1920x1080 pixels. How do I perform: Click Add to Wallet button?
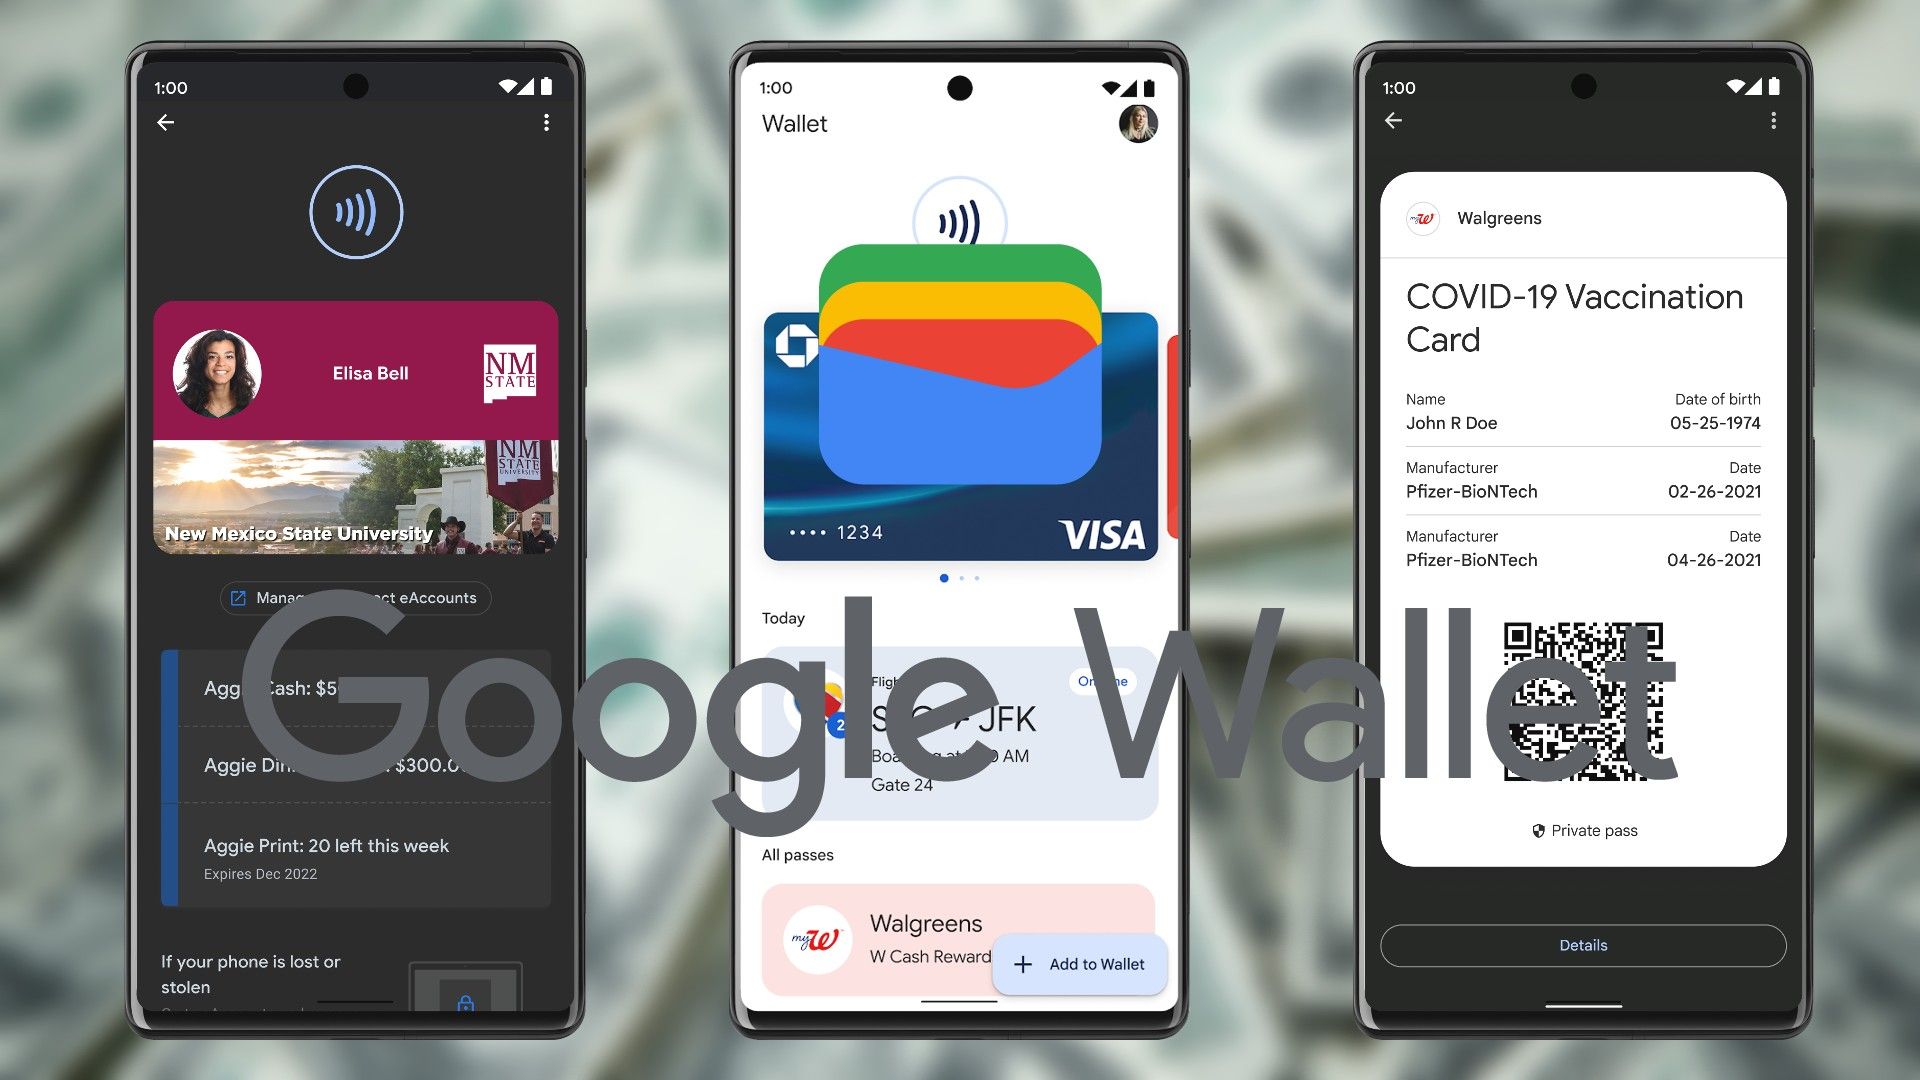pyautogui.click(x=1079, y=964)
